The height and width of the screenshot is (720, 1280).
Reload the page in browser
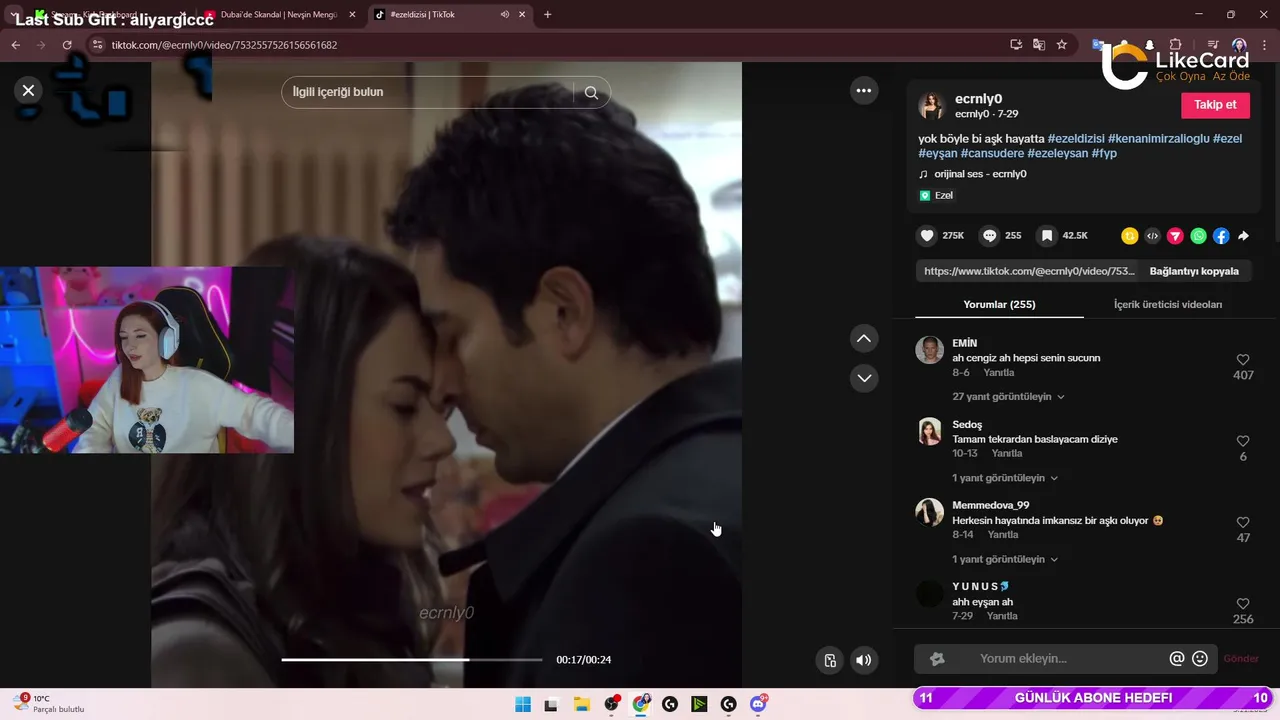pyautogui.click(x=67, y=45)
